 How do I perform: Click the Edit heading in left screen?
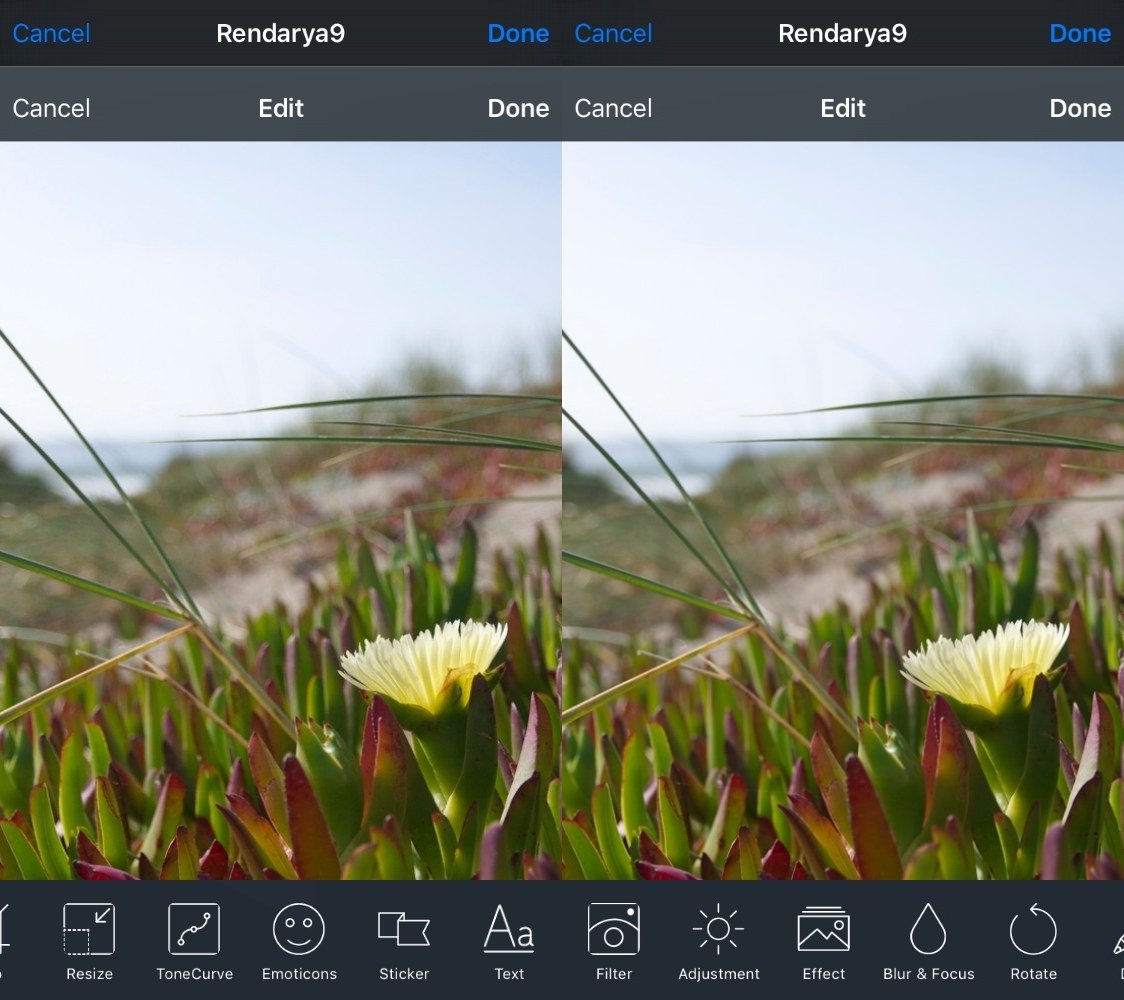(x=281, y=108)
